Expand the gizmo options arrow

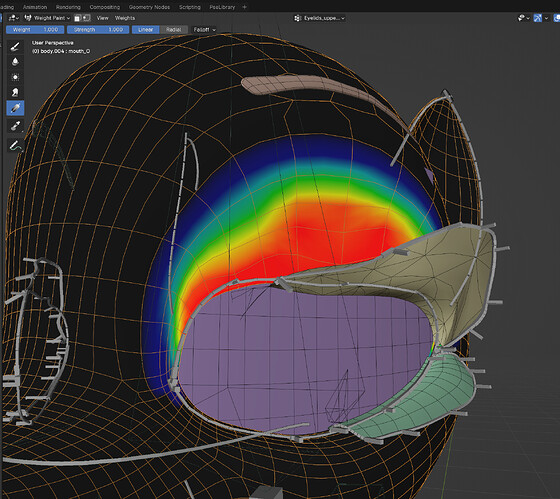[546, 18]
